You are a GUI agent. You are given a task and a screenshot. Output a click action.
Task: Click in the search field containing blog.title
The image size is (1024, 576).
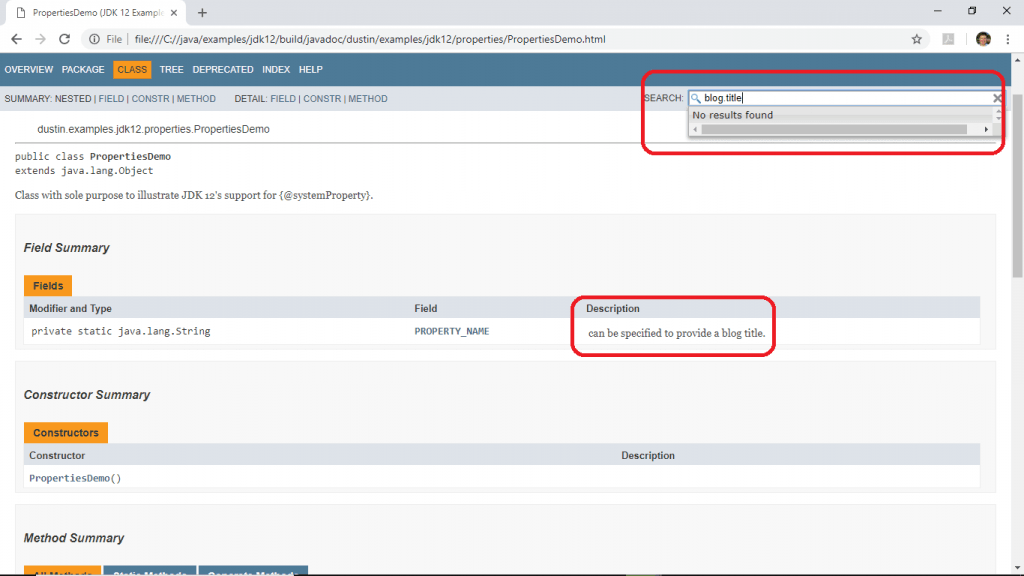846,98
